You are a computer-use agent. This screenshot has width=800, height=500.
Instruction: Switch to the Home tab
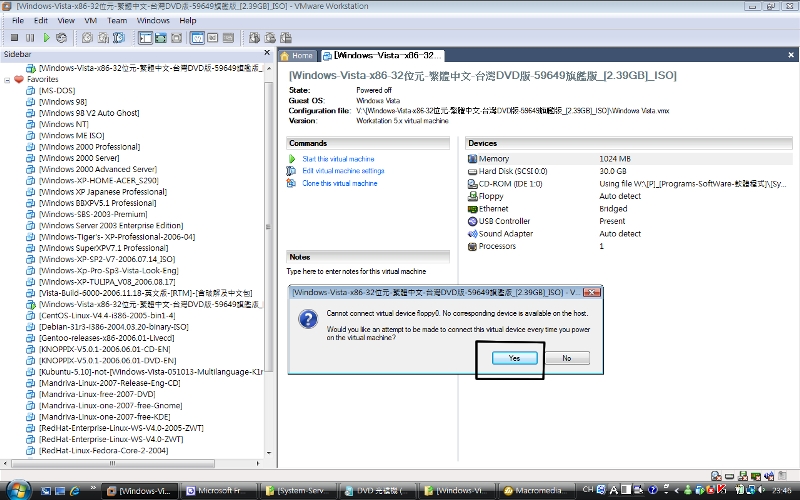(x=297, y=55)
